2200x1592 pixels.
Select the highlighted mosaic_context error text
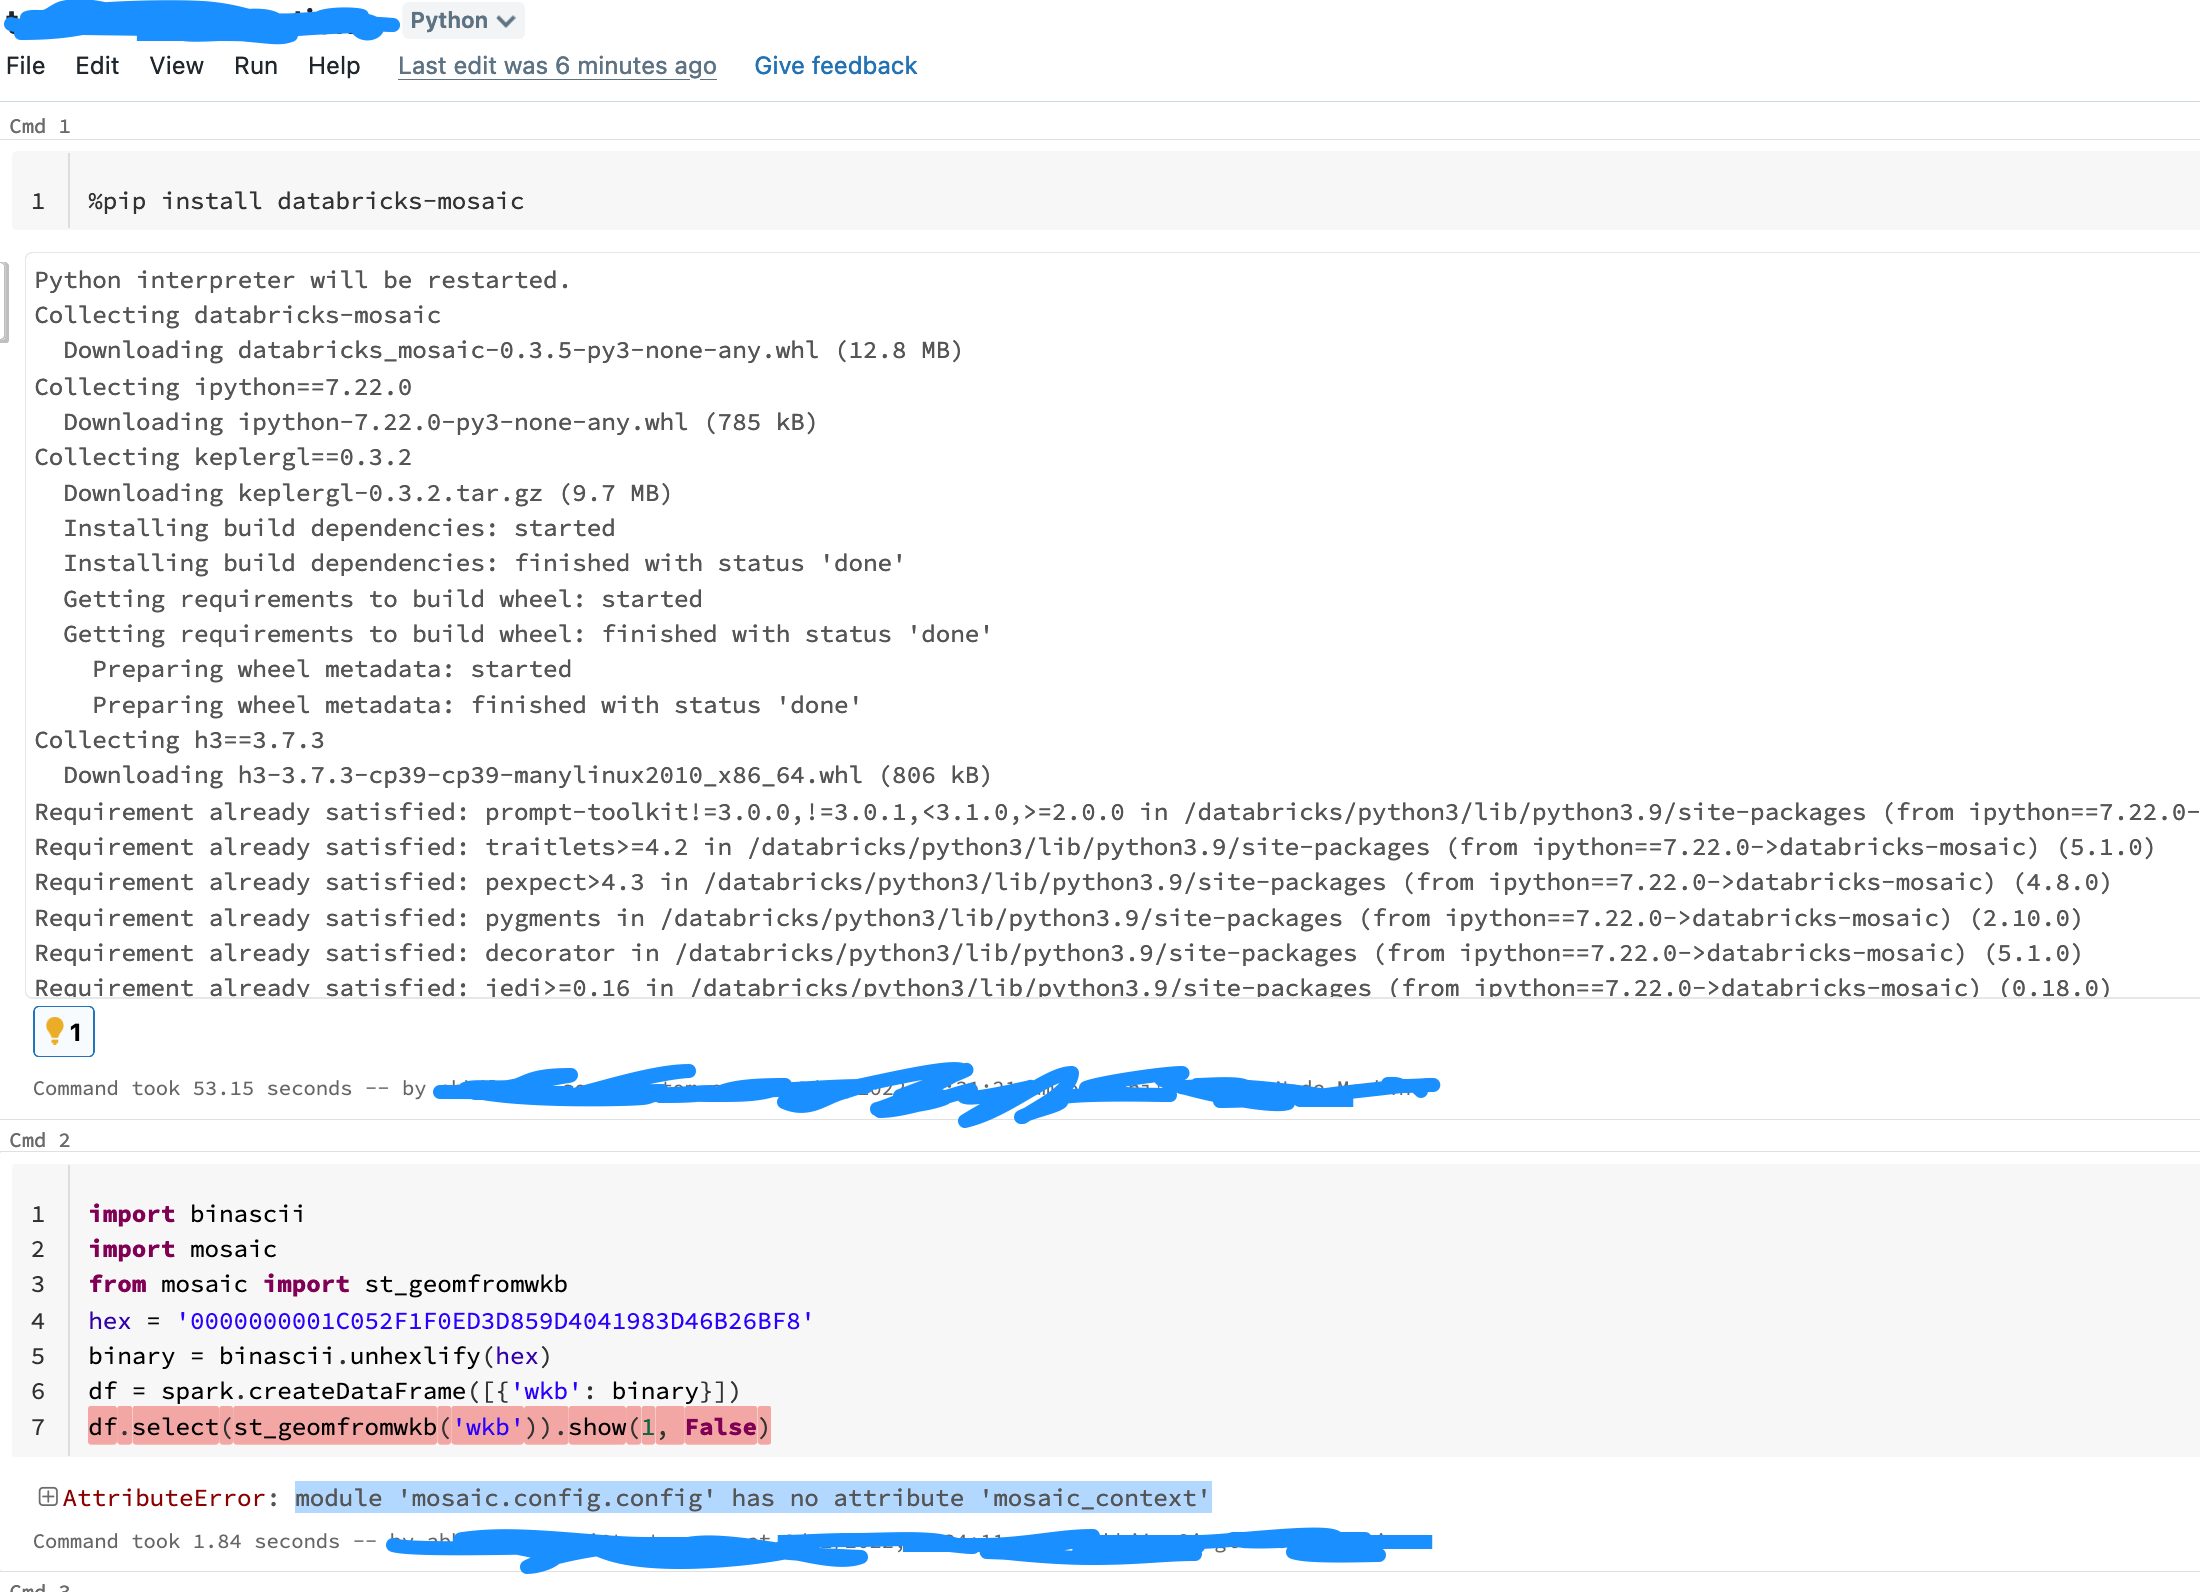pyautogui.click(x=751, y=1497)
